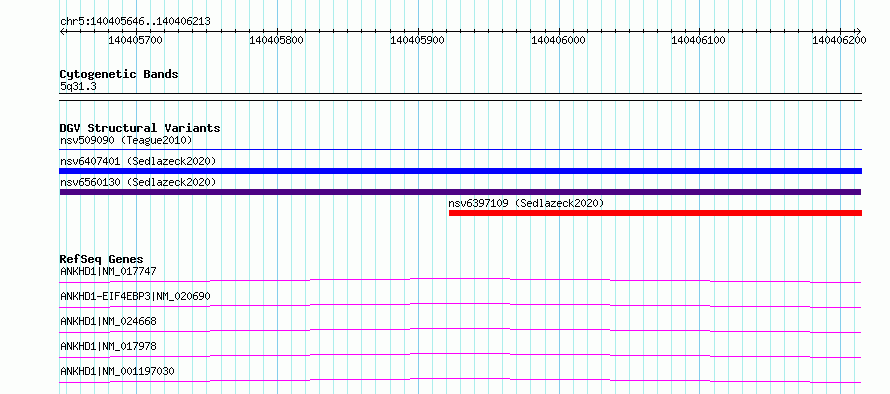
Task: Open variant nsv6560130 (Sedlazeck2020) label
Action: pos(138,182)
